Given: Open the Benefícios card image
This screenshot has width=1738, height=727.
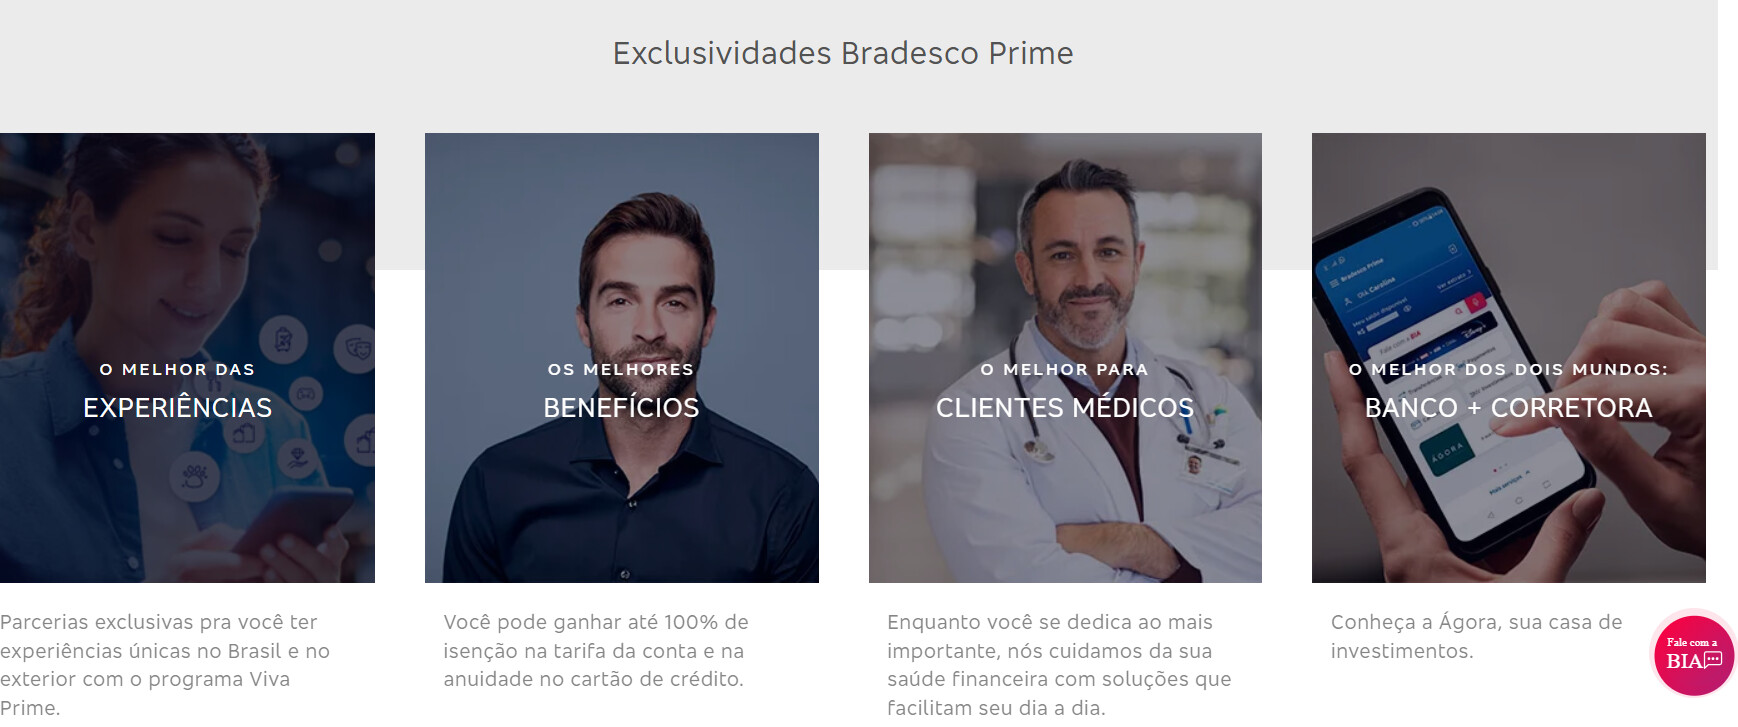Looking at the screenshot, I should coord(622,358).
